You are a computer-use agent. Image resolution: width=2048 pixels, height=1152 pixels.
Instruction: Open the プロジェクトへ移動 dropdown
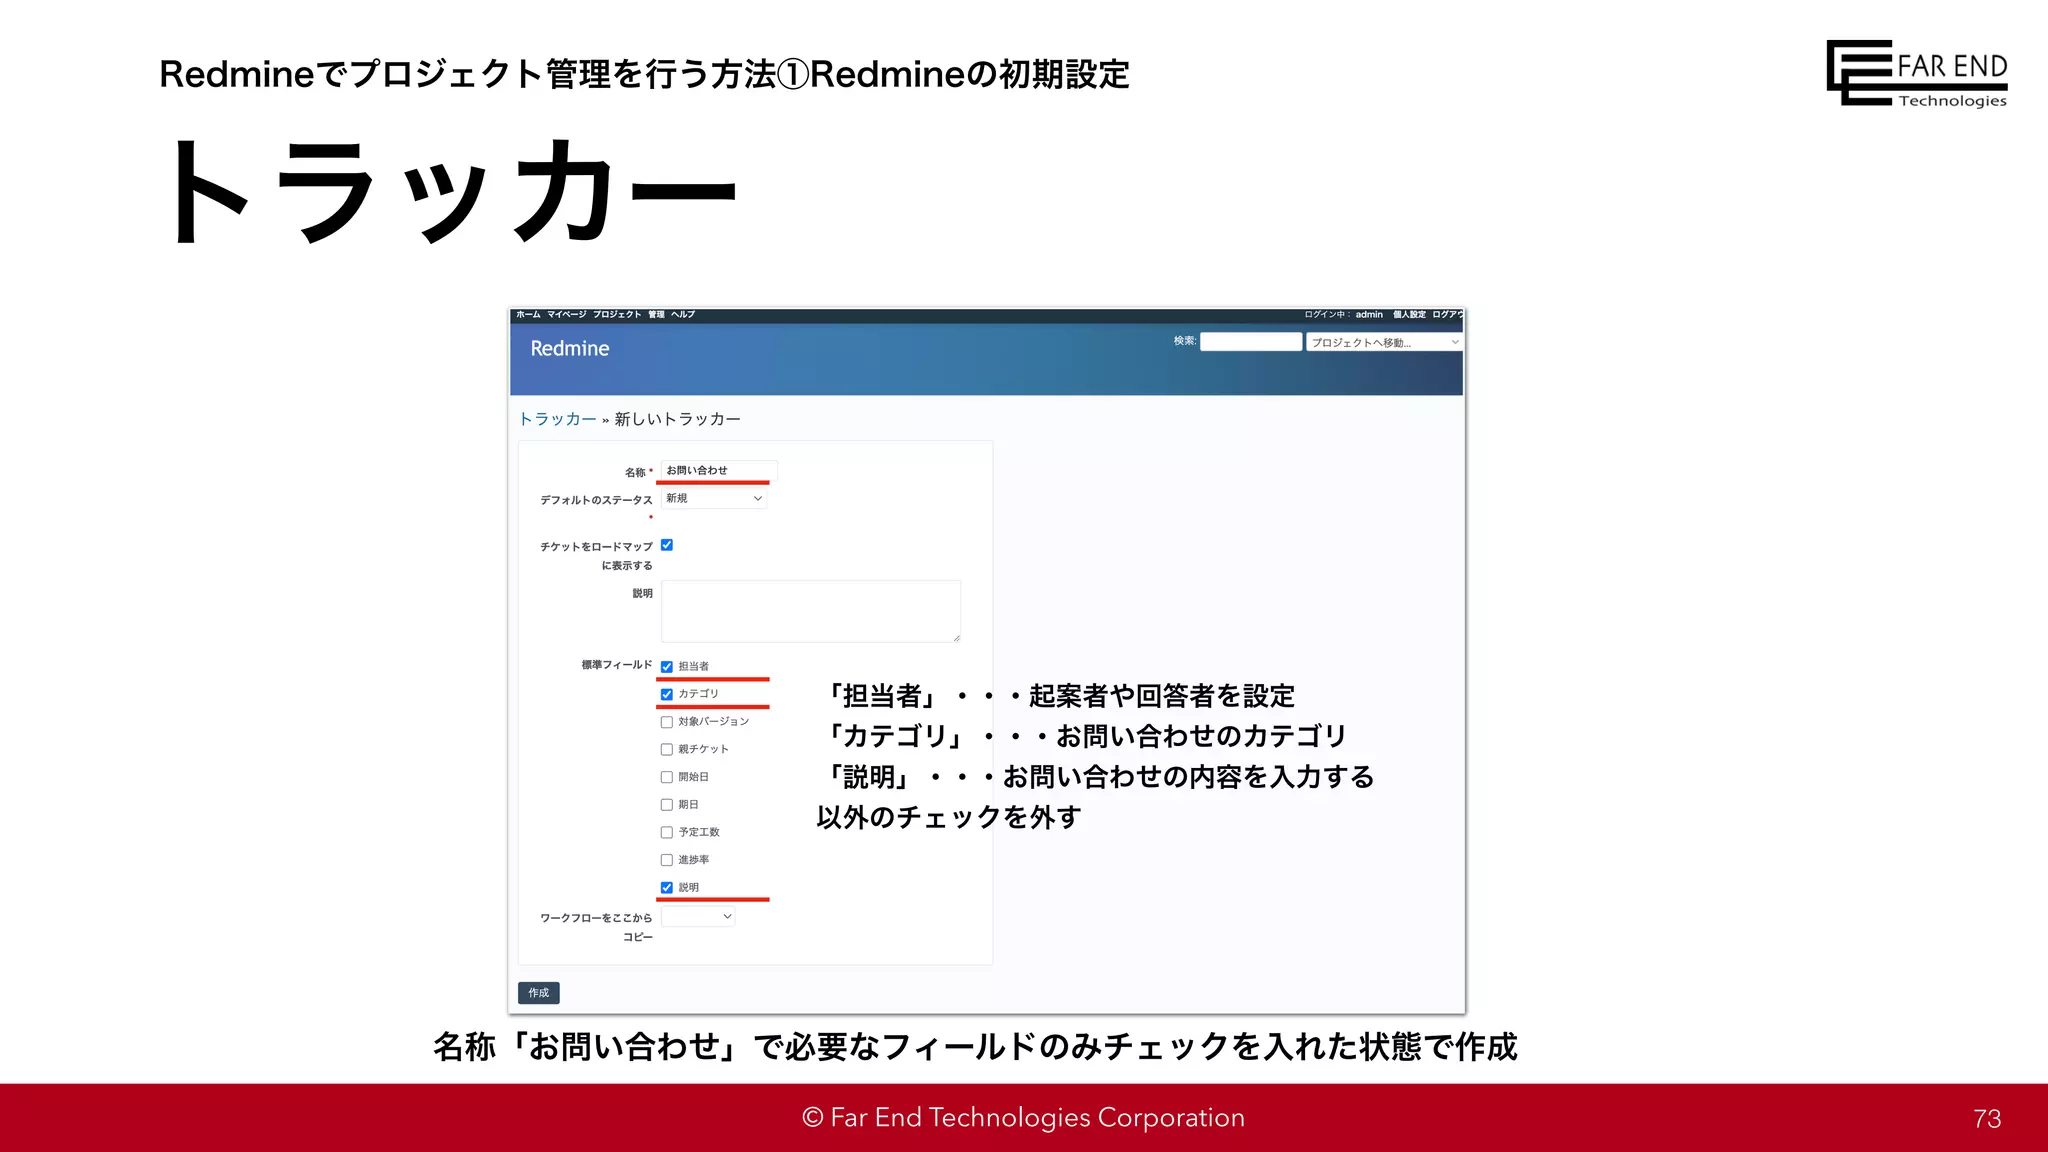(1385, 342)
